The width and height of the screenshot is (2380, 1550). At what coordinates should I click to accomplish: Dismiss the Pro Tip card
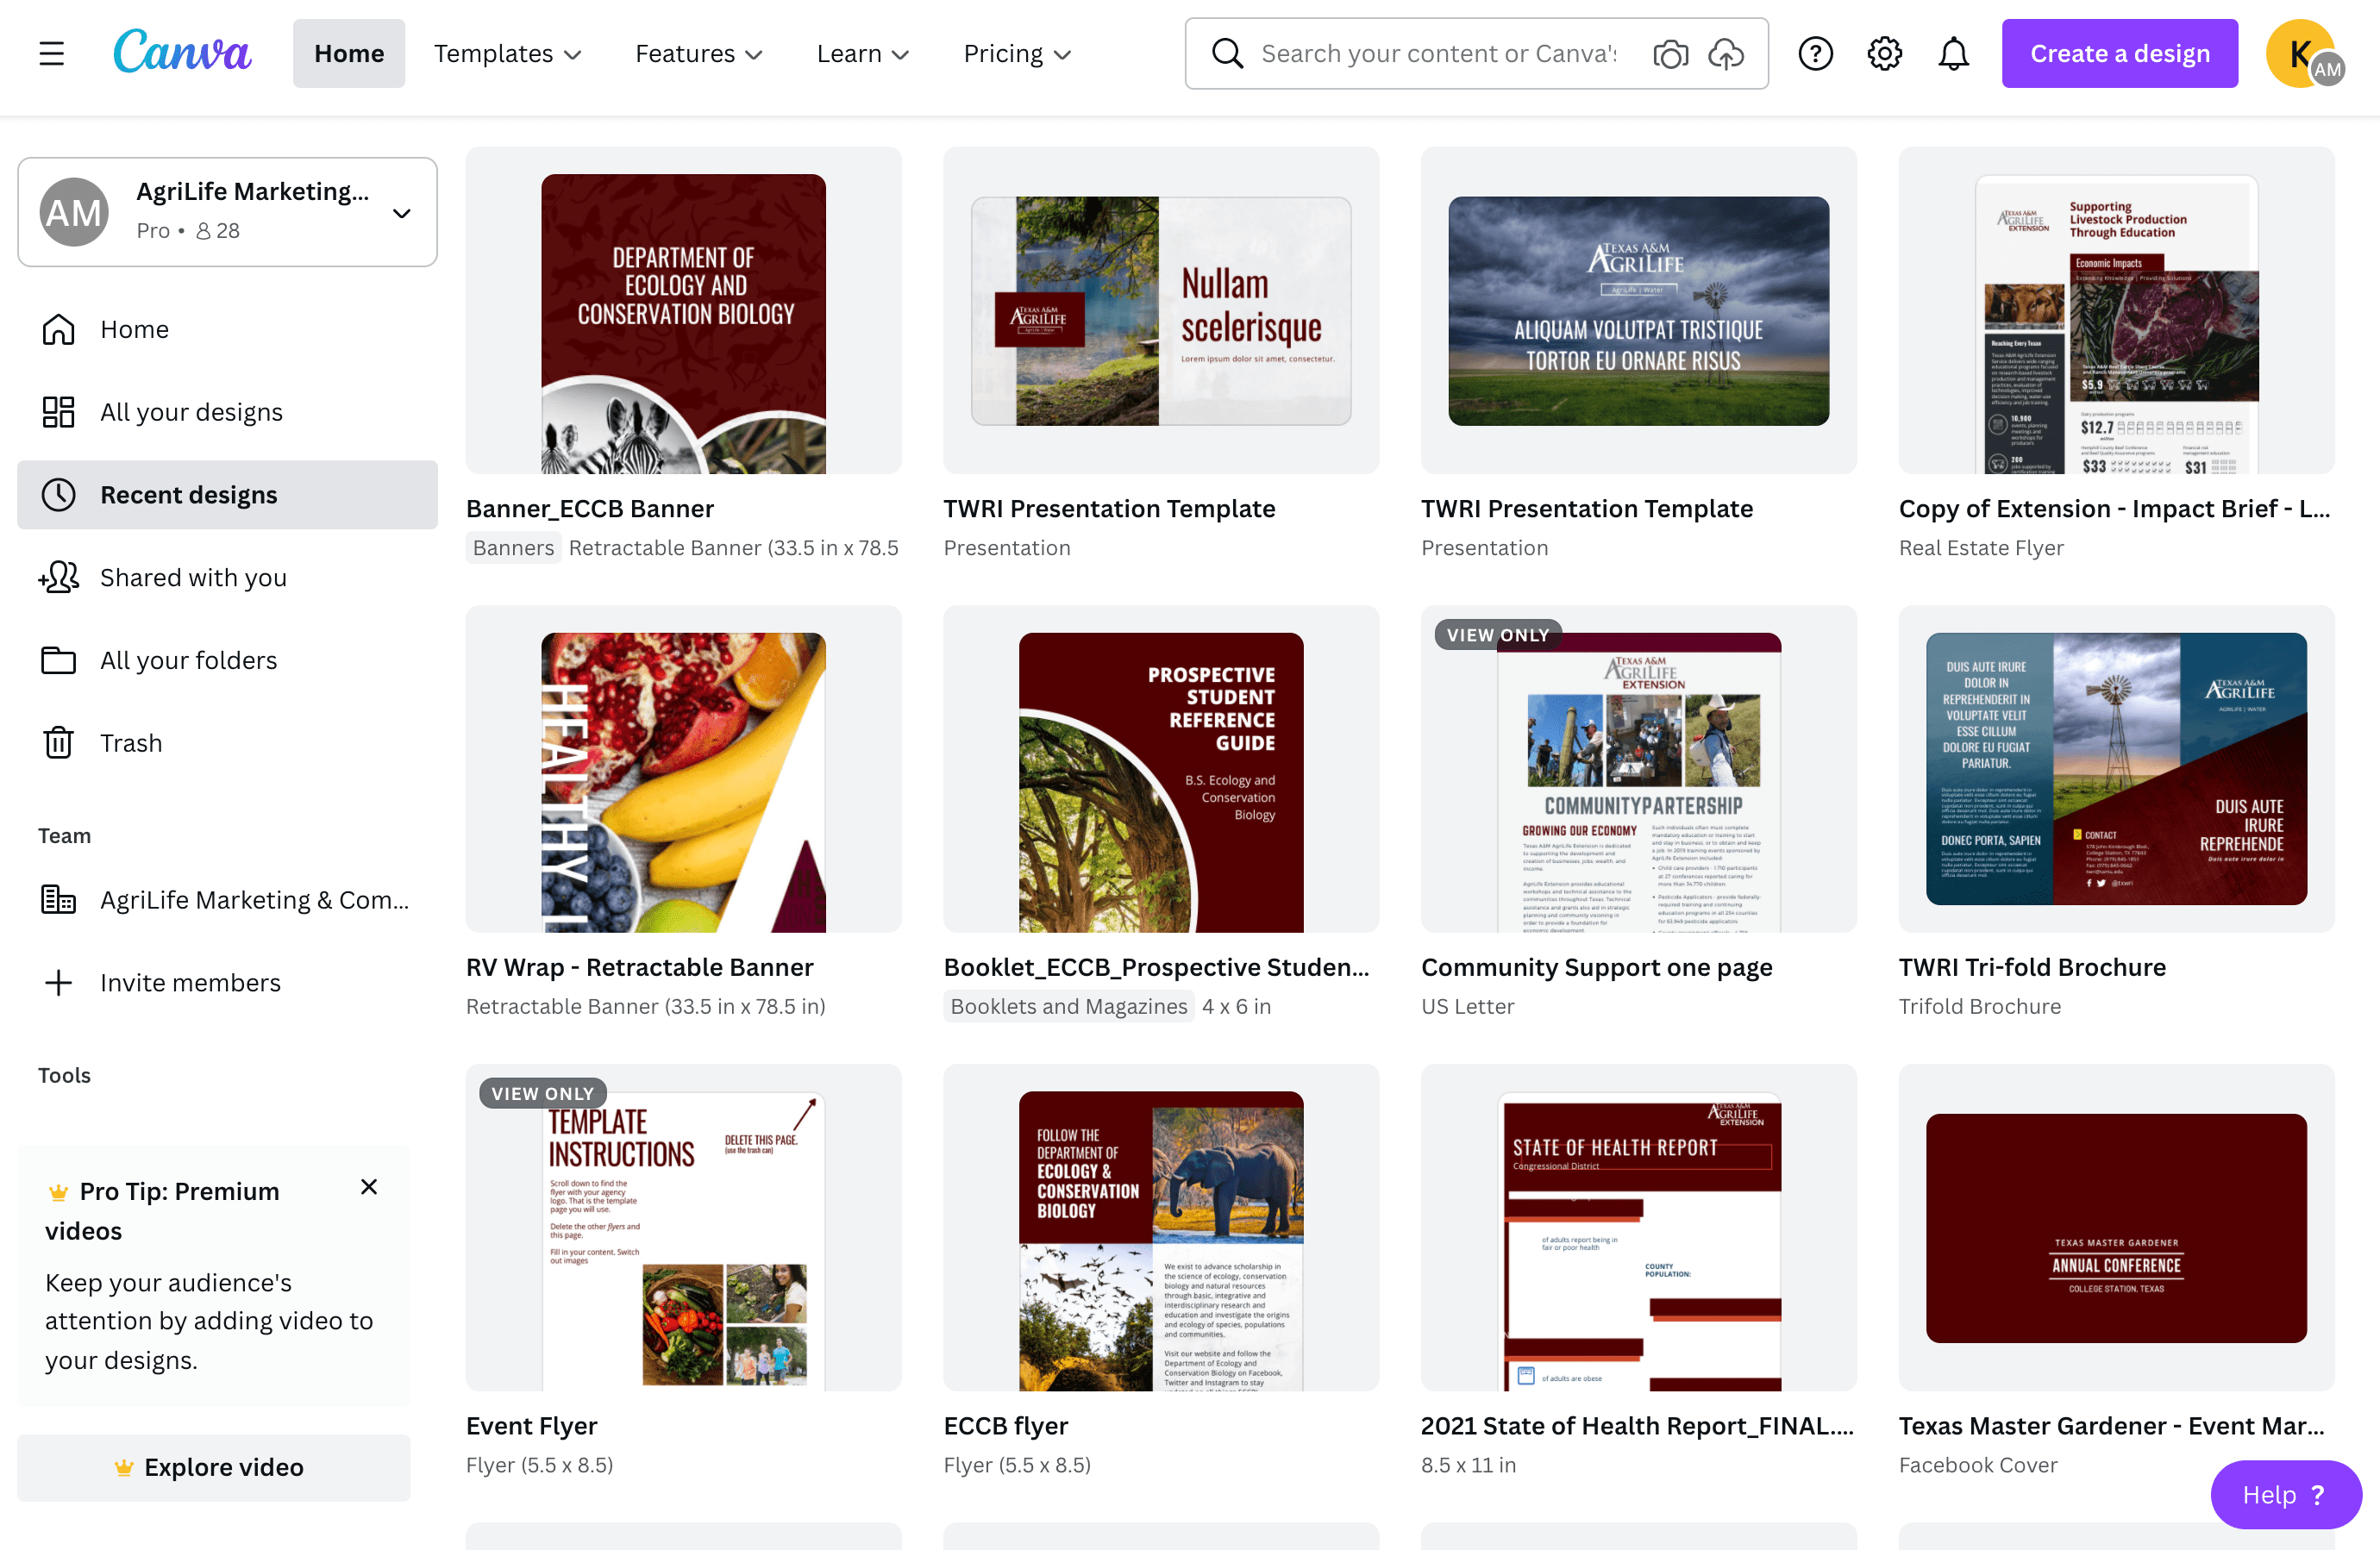(x=369, y=1187)
